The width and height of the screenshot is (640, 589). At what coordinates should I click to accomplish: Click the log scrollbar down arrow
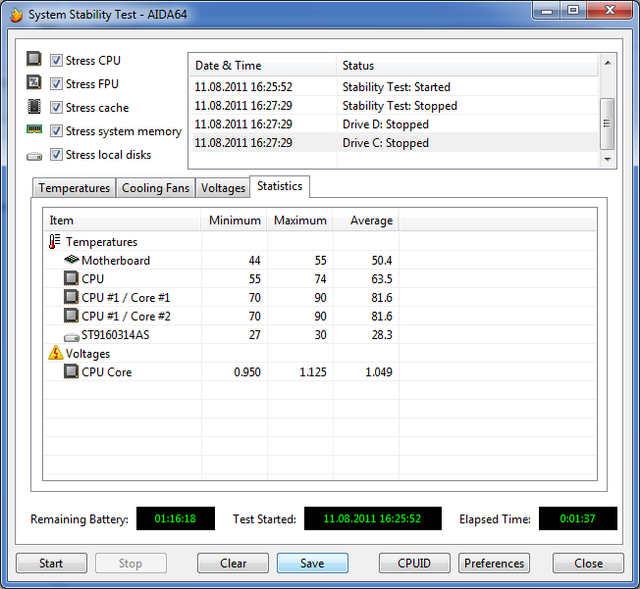(x=607, y=158)
